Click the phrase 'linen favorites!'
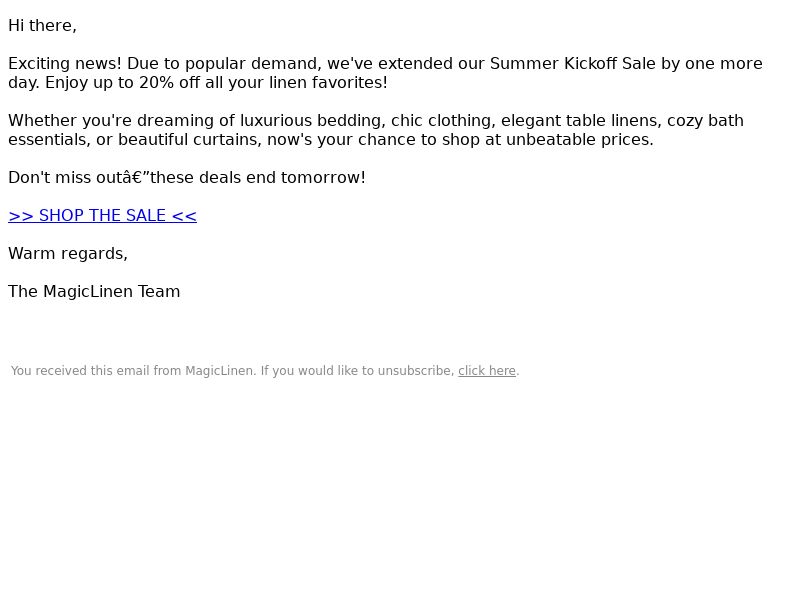The image size is (800, 600). point(328,83)
